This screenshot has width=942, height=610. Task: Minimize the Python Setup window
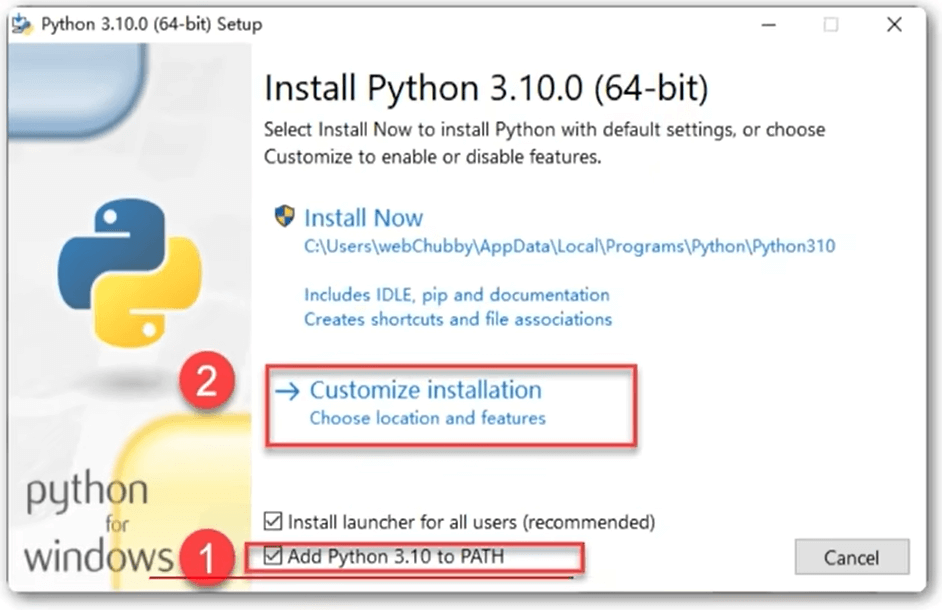coord(765,25)
